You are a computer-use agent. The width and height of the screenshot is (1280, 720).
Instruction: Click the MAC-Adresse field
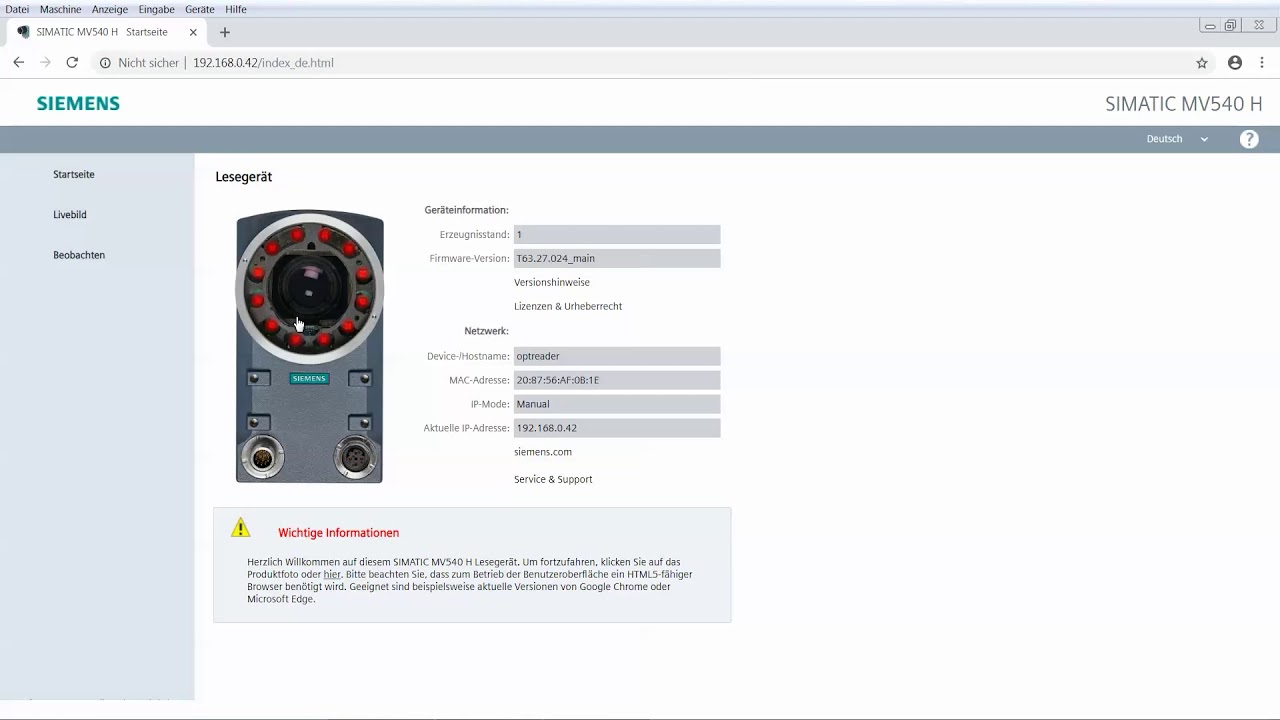617,380
